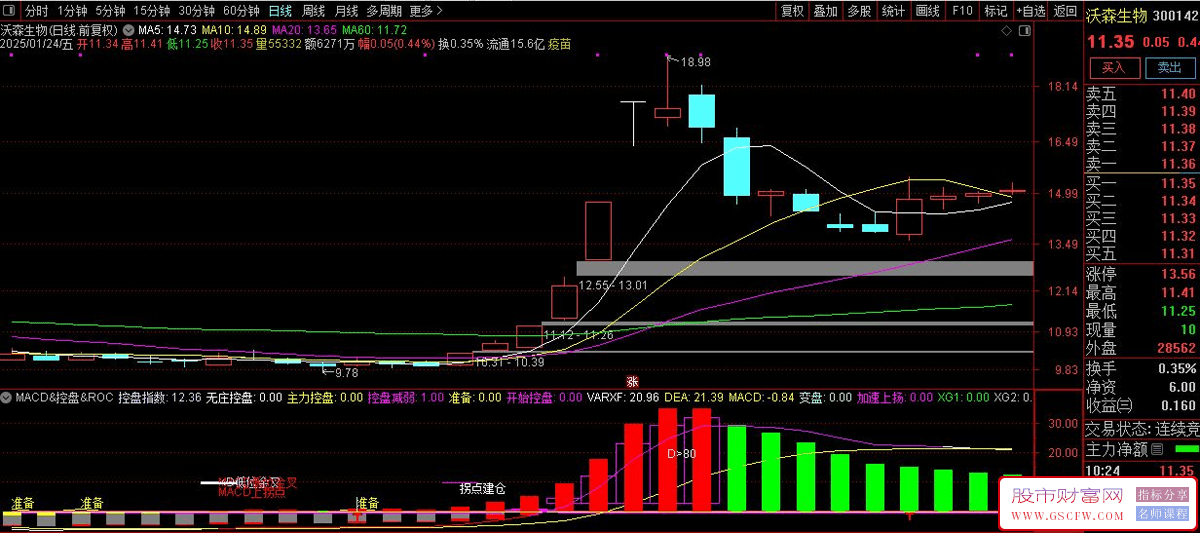
Task: Select the 买四 bid row at 11.32
Action: click(1142, 236)
